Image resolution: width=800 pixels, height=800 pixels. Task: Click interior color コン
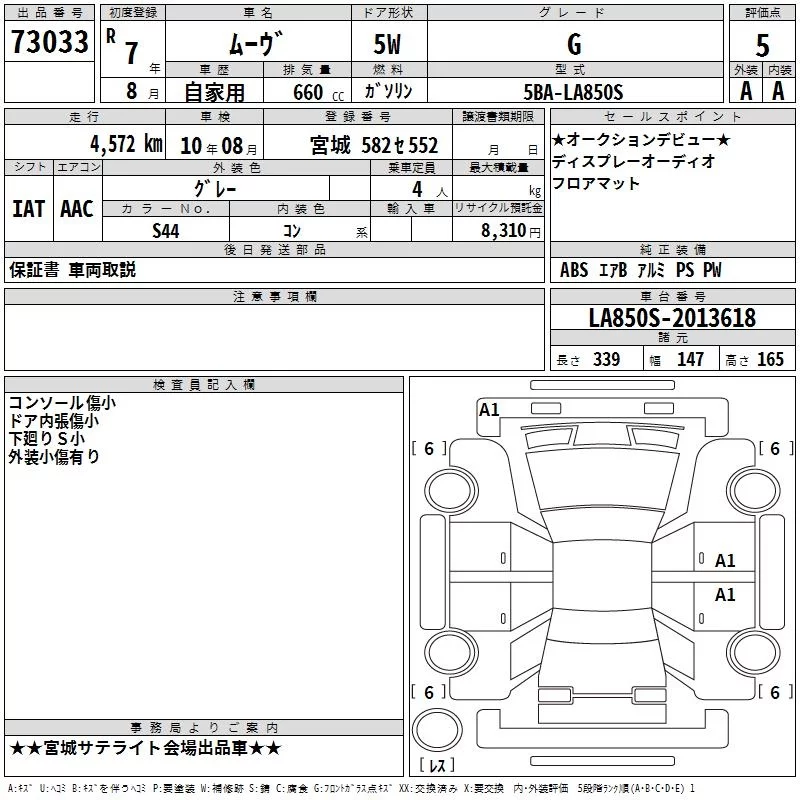292,231
